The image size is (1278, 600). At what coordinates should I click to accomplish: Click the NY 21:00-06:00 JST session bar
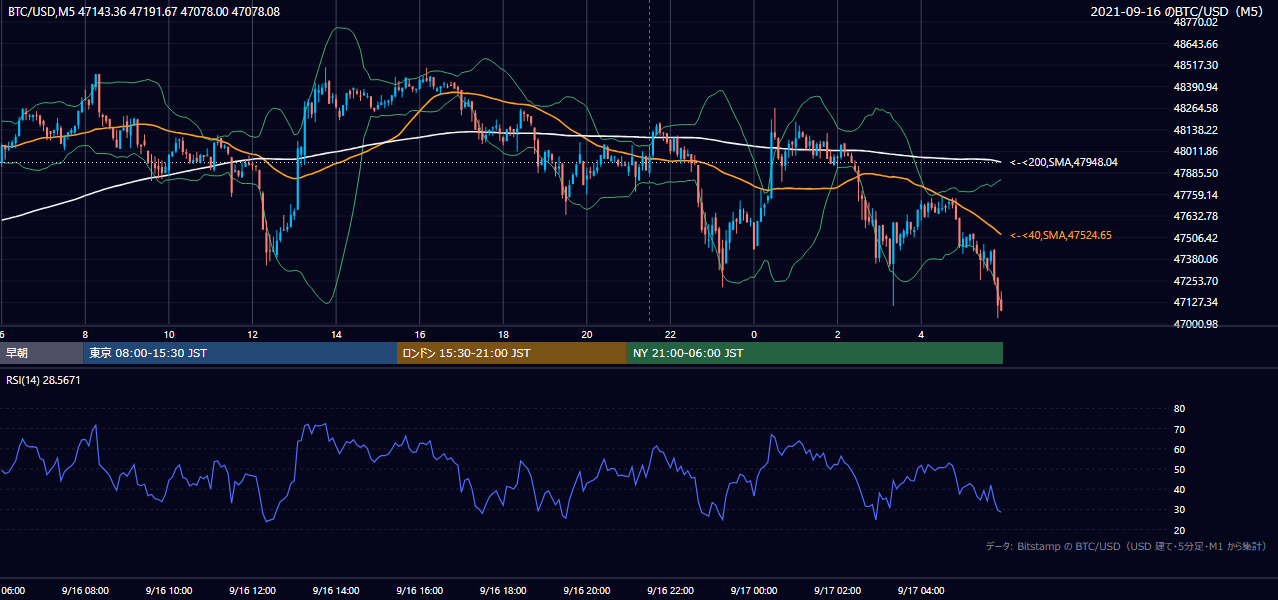click(815, 353)
